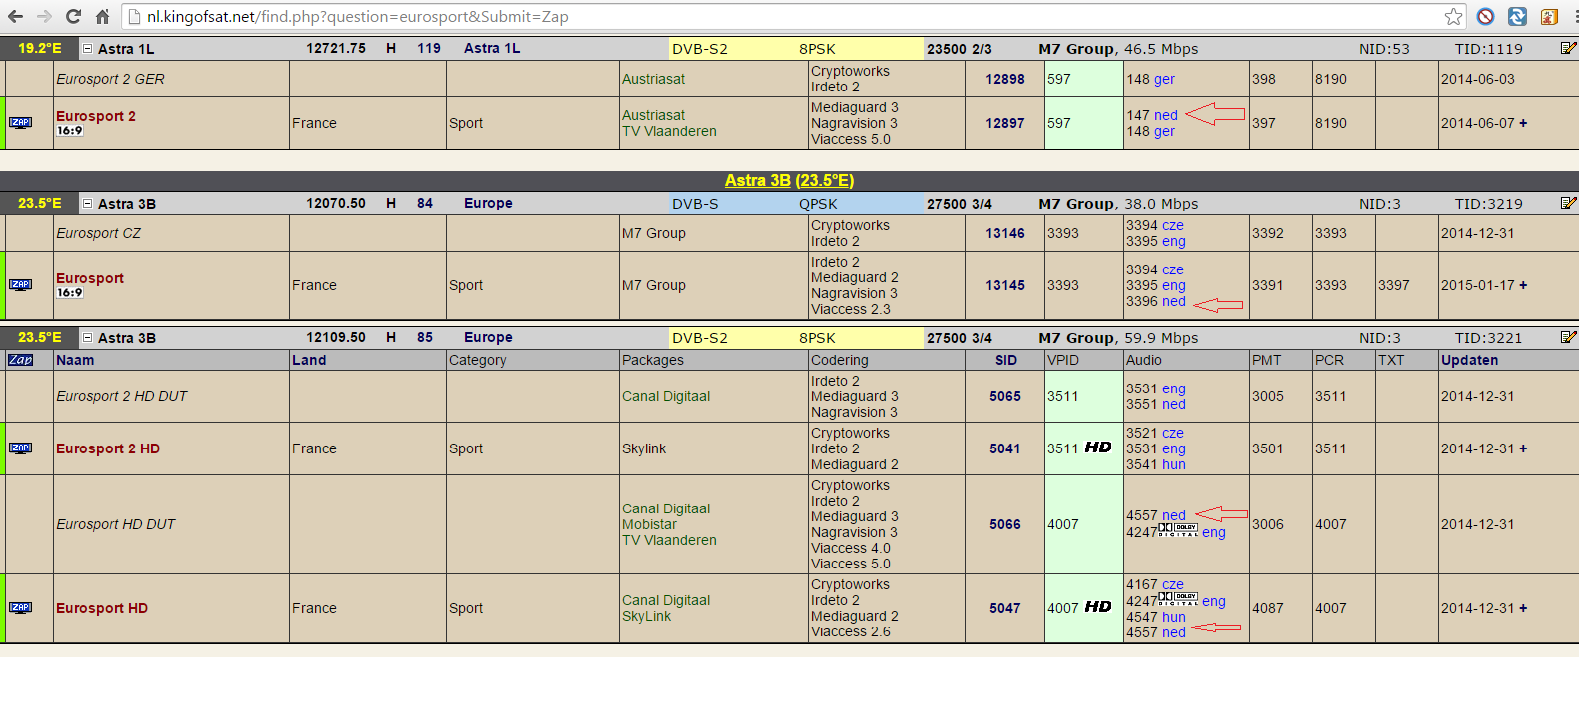Bookmark this page with the star icon
1579x720 pixels.
(x=1454, y=16)
